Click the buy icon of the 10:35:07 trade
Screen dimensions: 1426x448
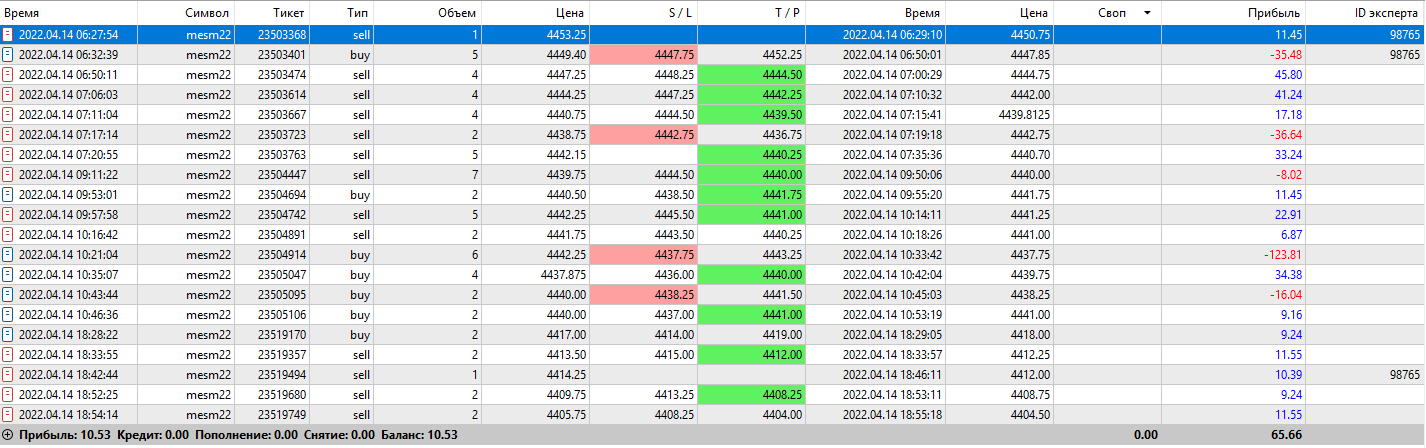[x=8, y=274]
